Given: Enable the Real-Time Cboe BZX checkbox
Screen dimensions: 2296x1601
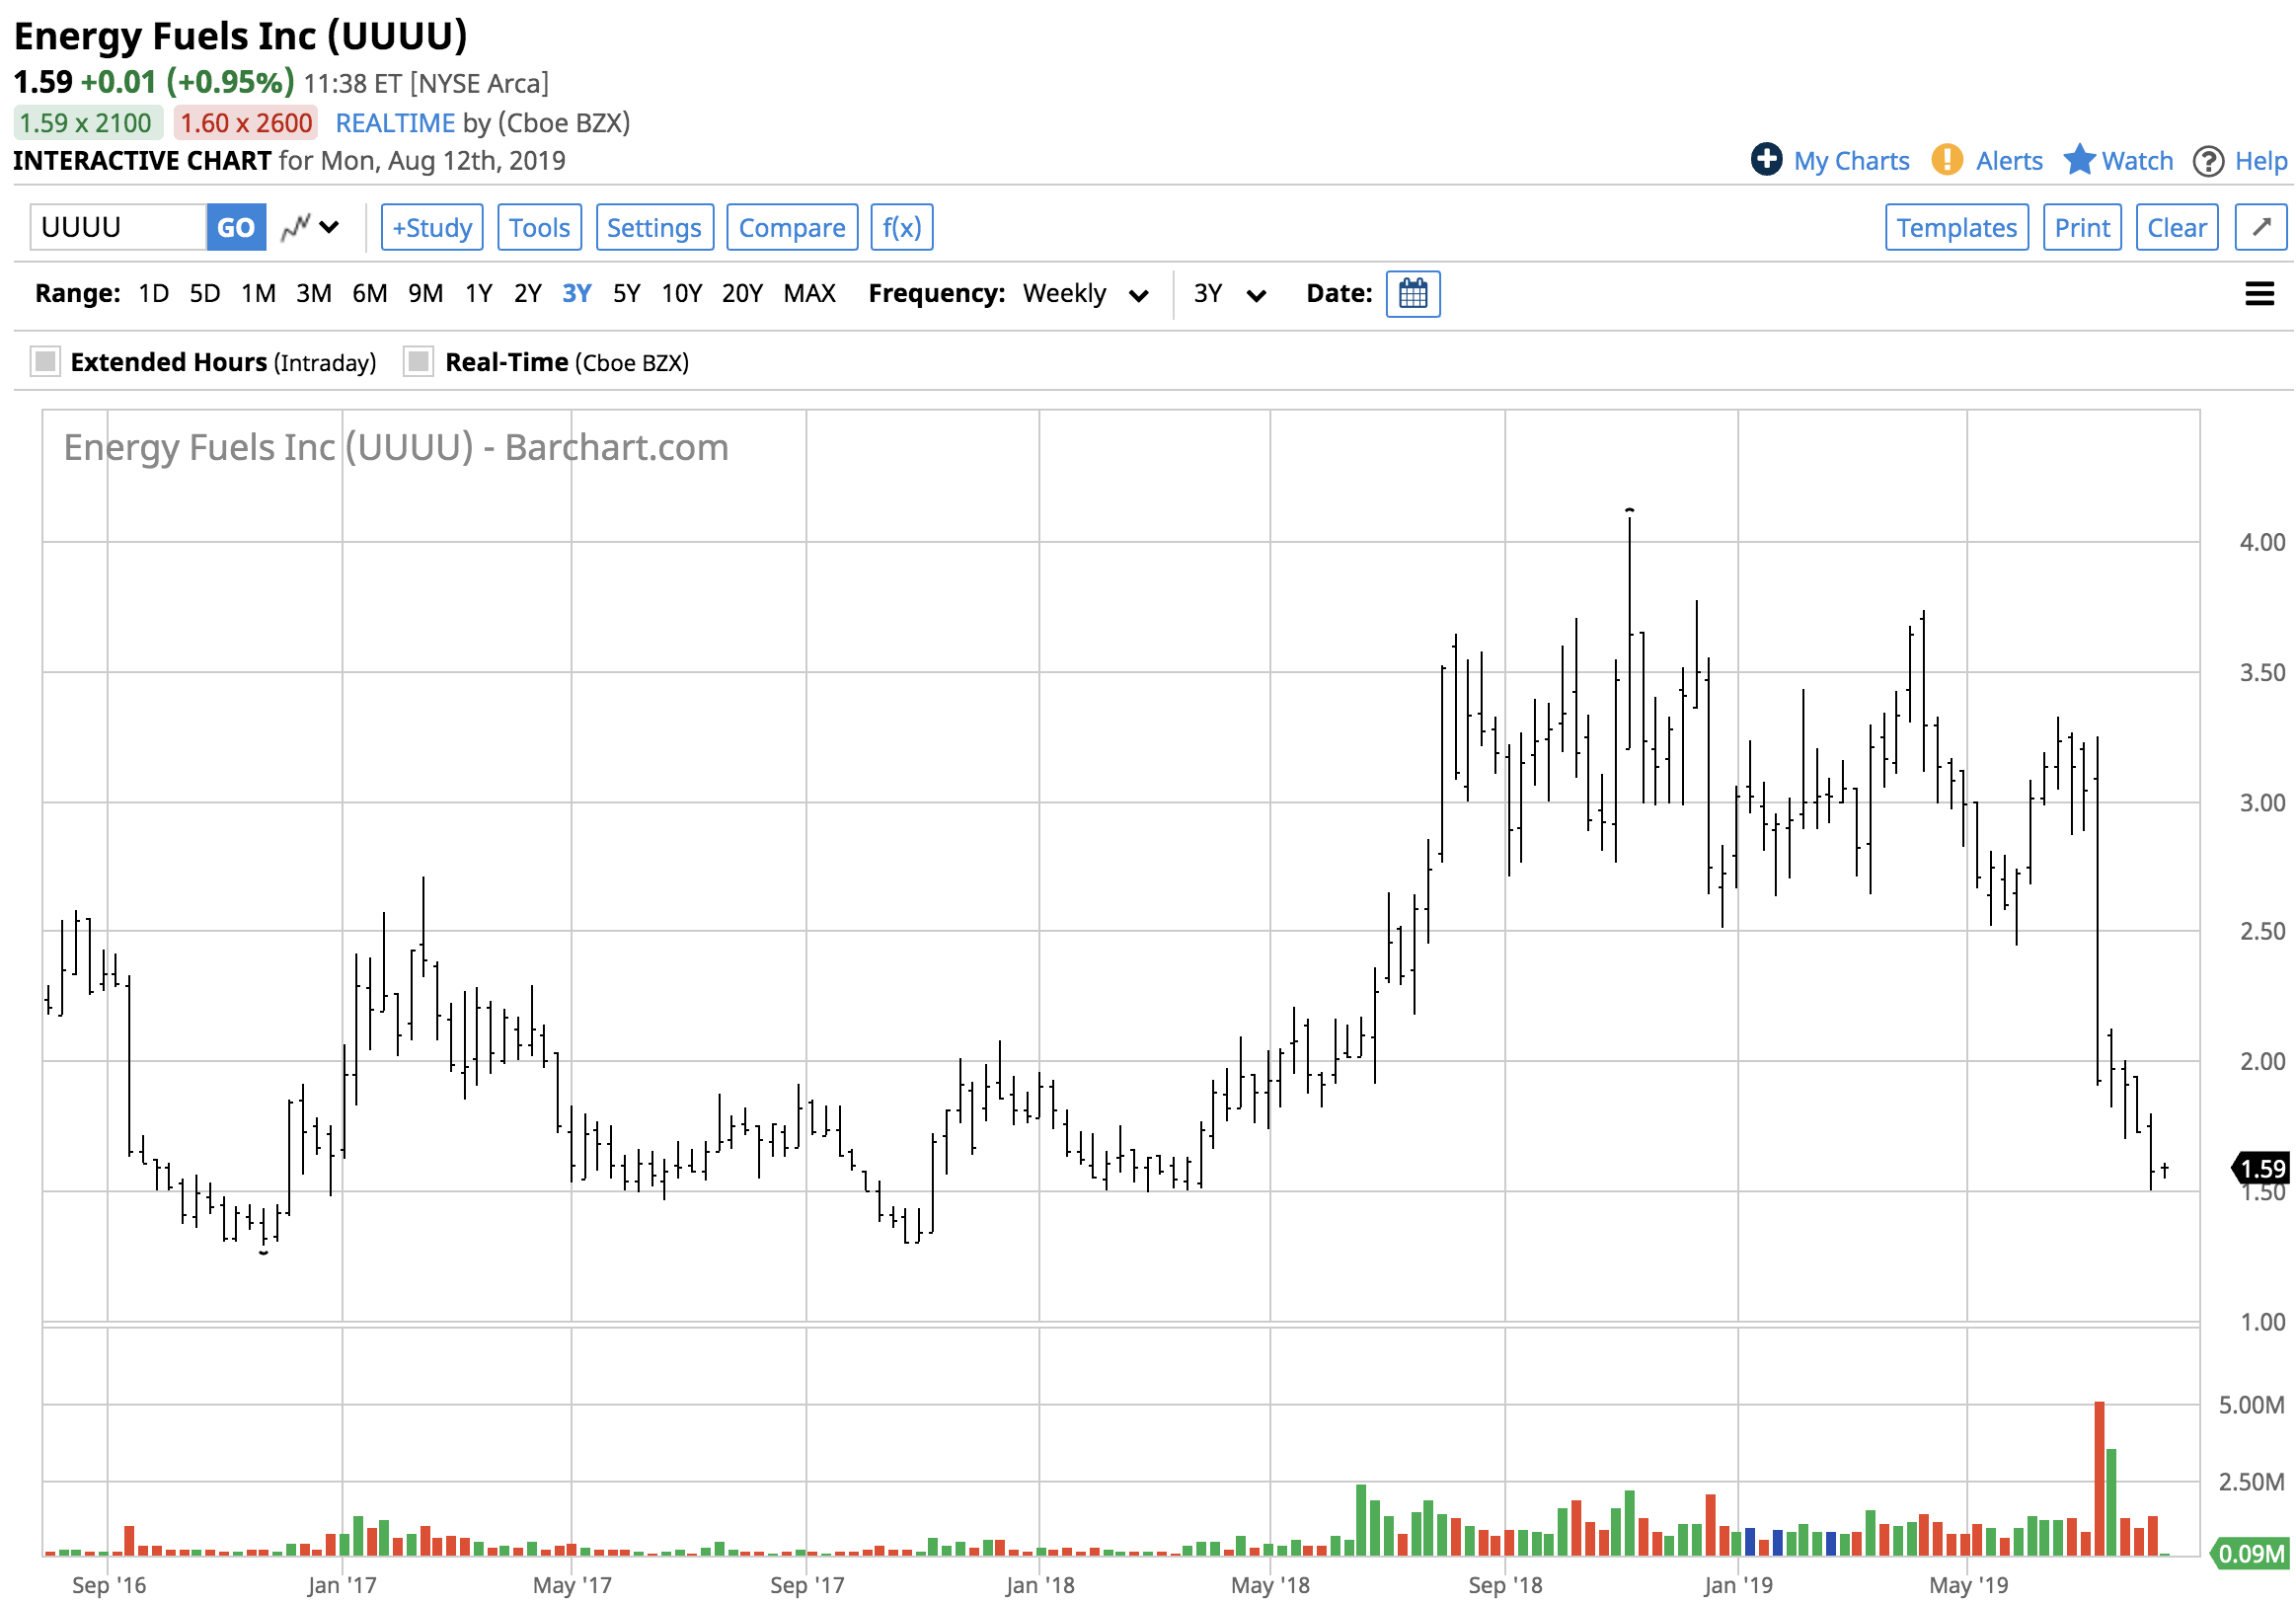Looking at the screenshot, I should pos(418,362).
